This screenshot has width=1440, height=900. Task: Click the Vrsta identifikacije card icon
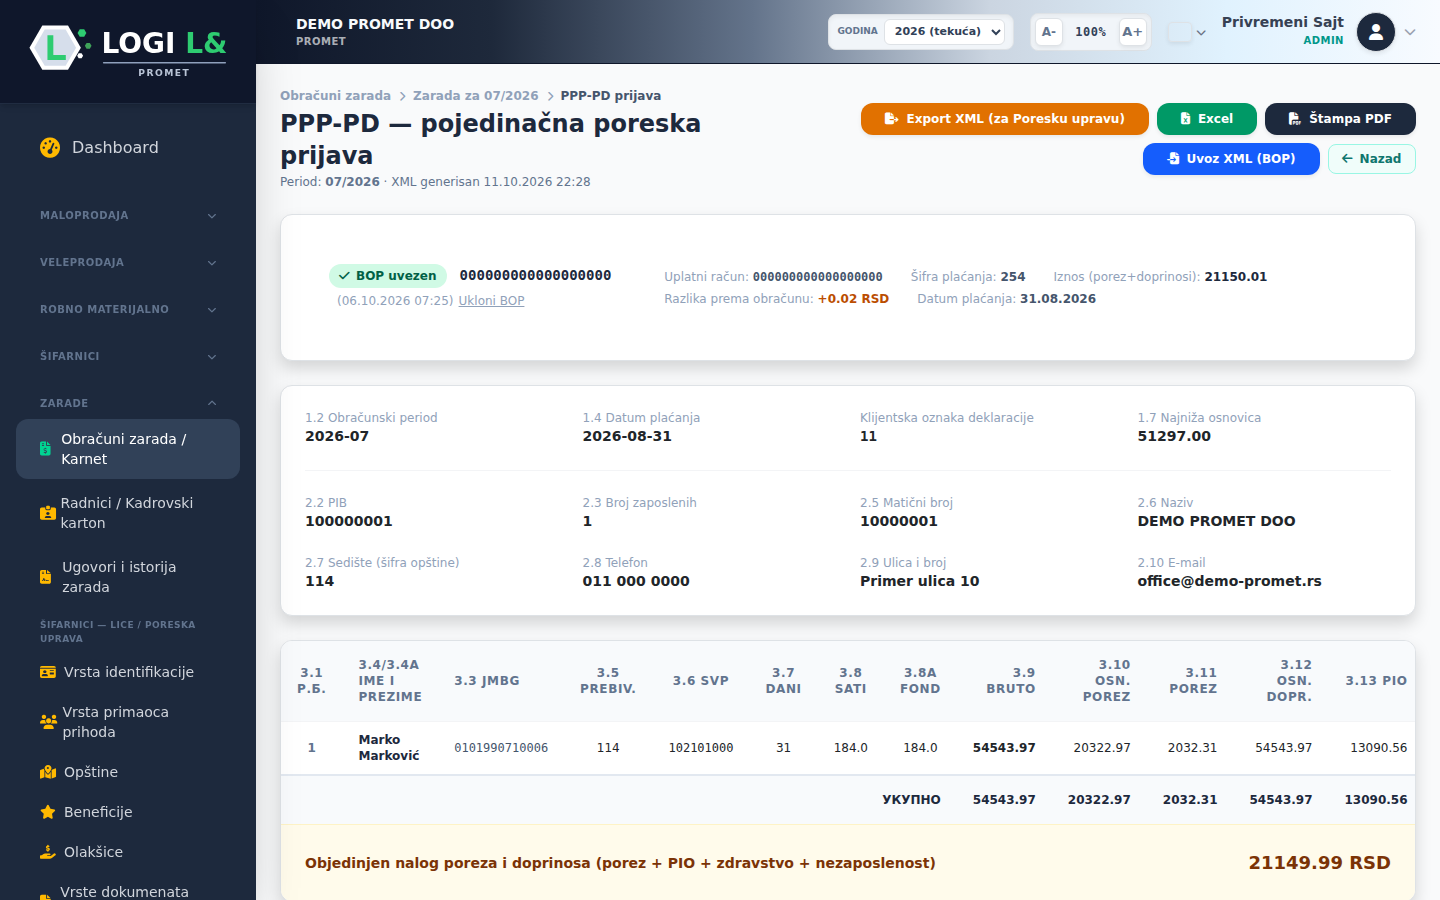48,672
